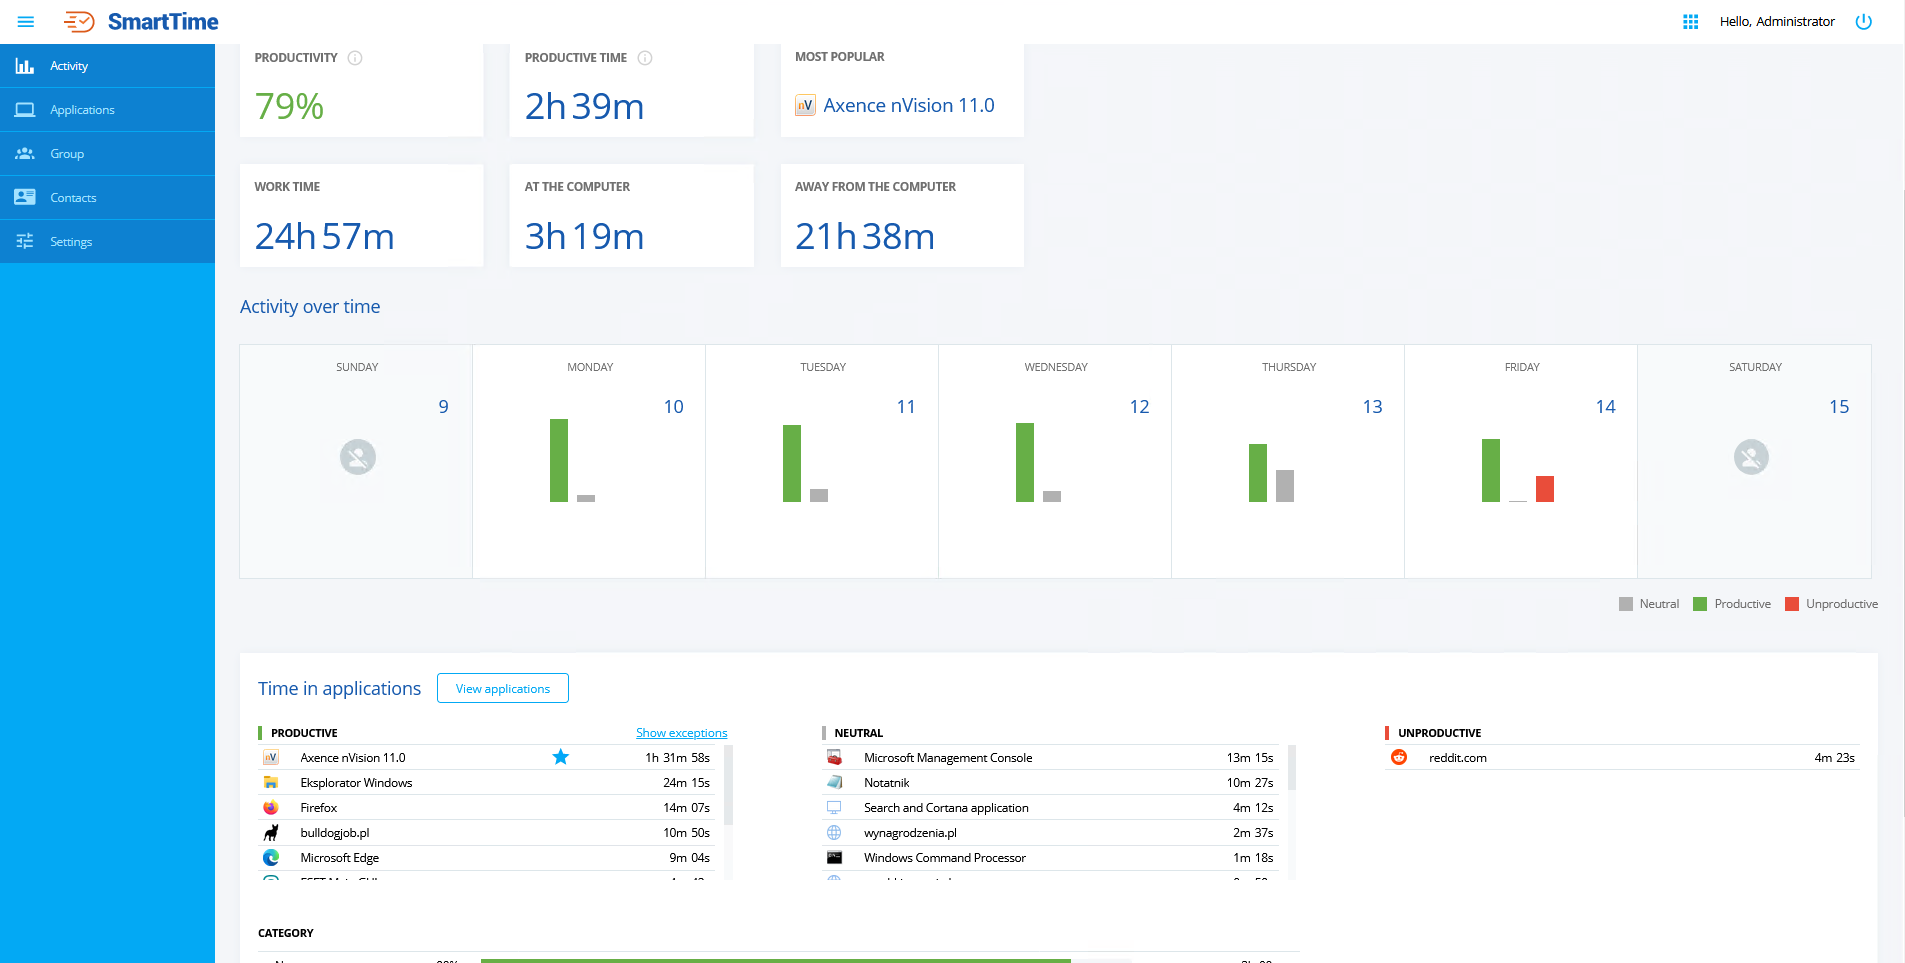Toggle the hamburger menu icon
Screen dimensions: 1905x963
click(26, 22)
